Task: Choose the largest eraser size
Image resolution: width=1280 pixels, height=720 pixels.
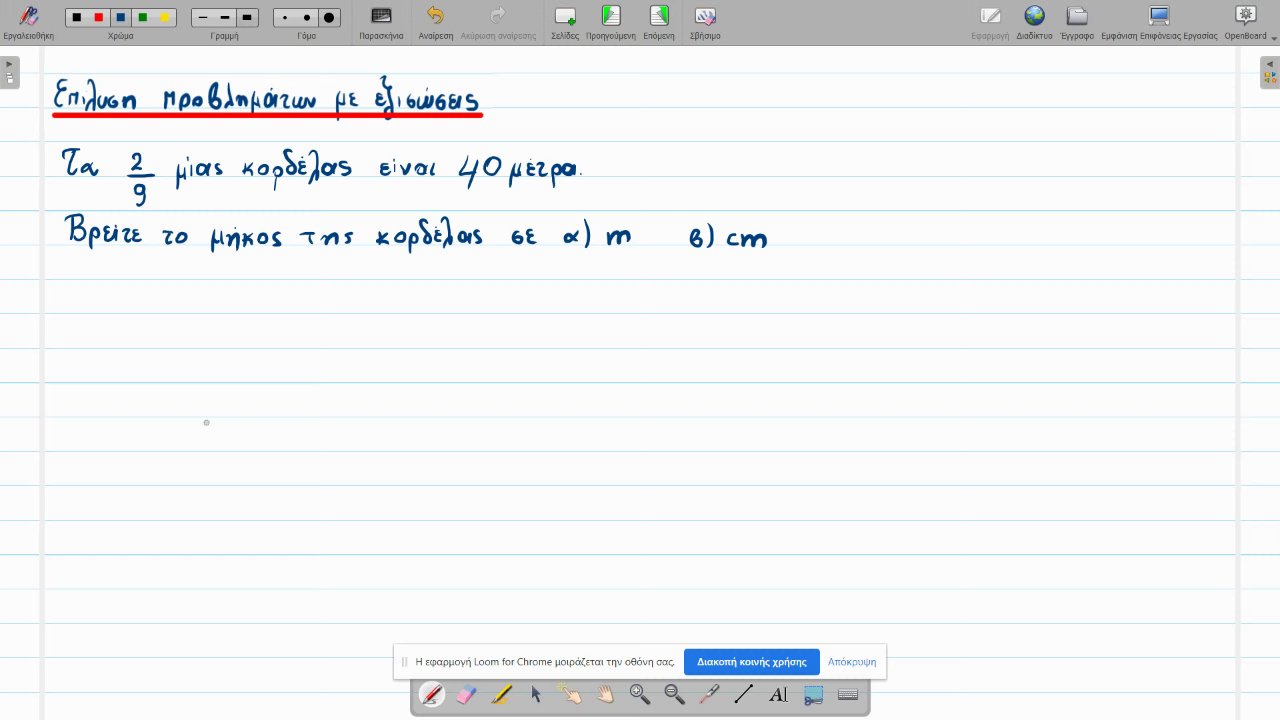Action: [329, 18]
